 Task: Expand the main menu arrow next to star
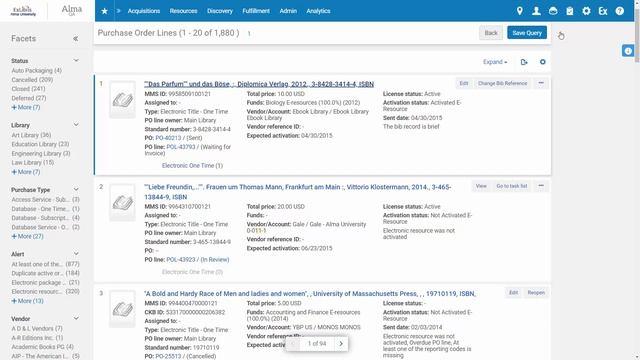(x=118, y=11)
